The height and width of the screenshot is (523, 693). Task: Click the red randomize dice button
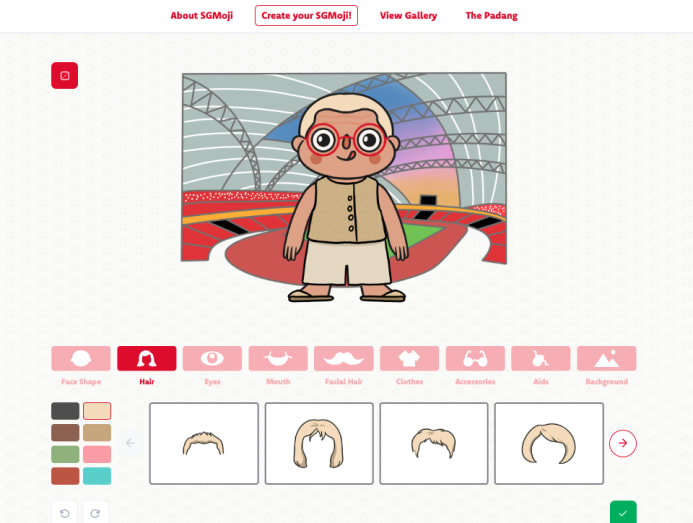coord(65,76)
